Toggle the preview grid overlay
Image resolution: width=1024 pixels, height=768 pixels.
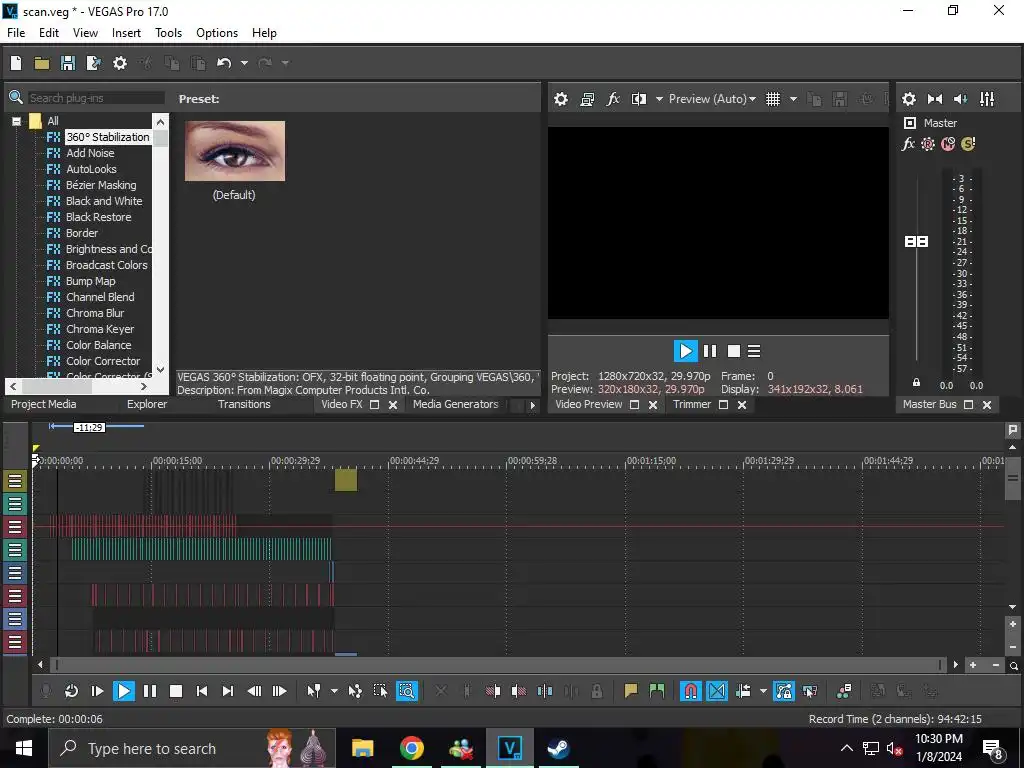click(773, 99)
